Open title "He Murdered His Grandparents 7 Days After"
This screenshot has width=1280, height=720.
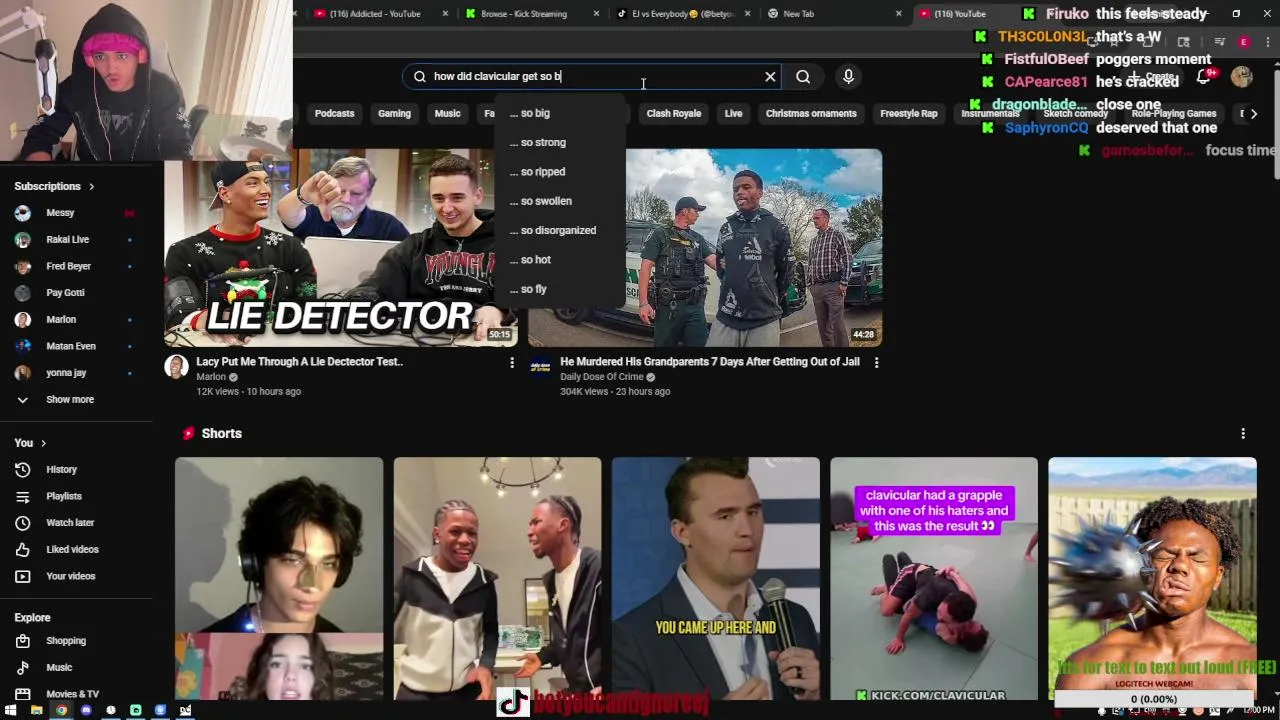tap(710, 362)
